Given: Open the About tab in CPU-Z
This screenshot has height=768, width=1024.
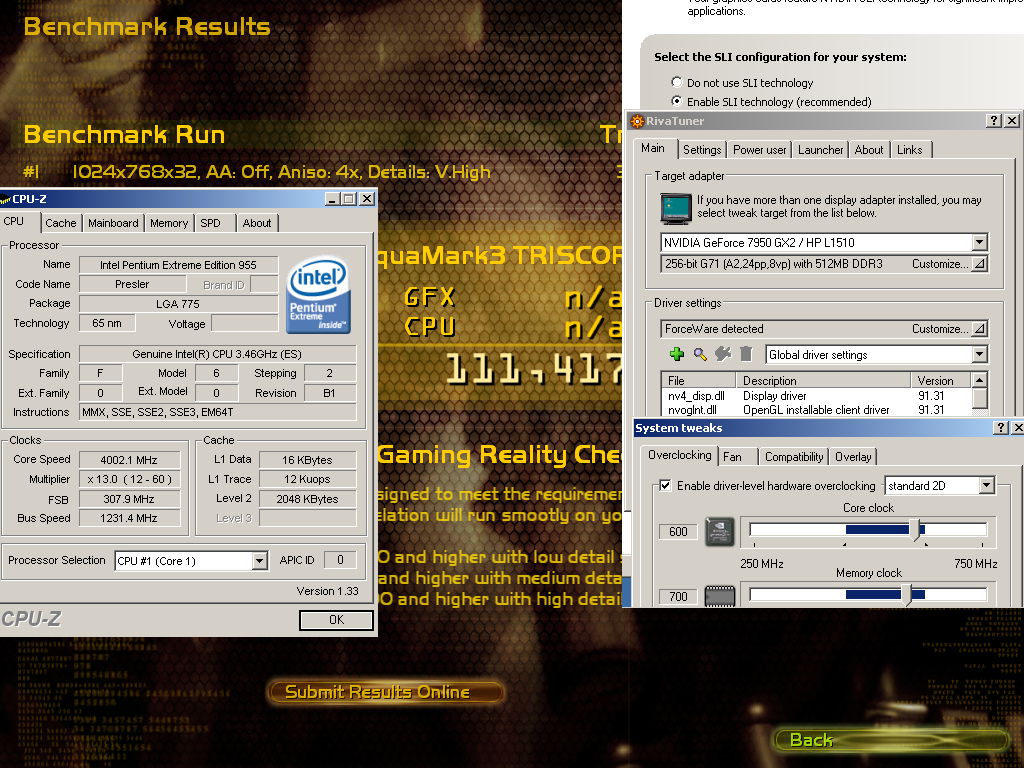Looking at the screenshot, I should (257, 223).
